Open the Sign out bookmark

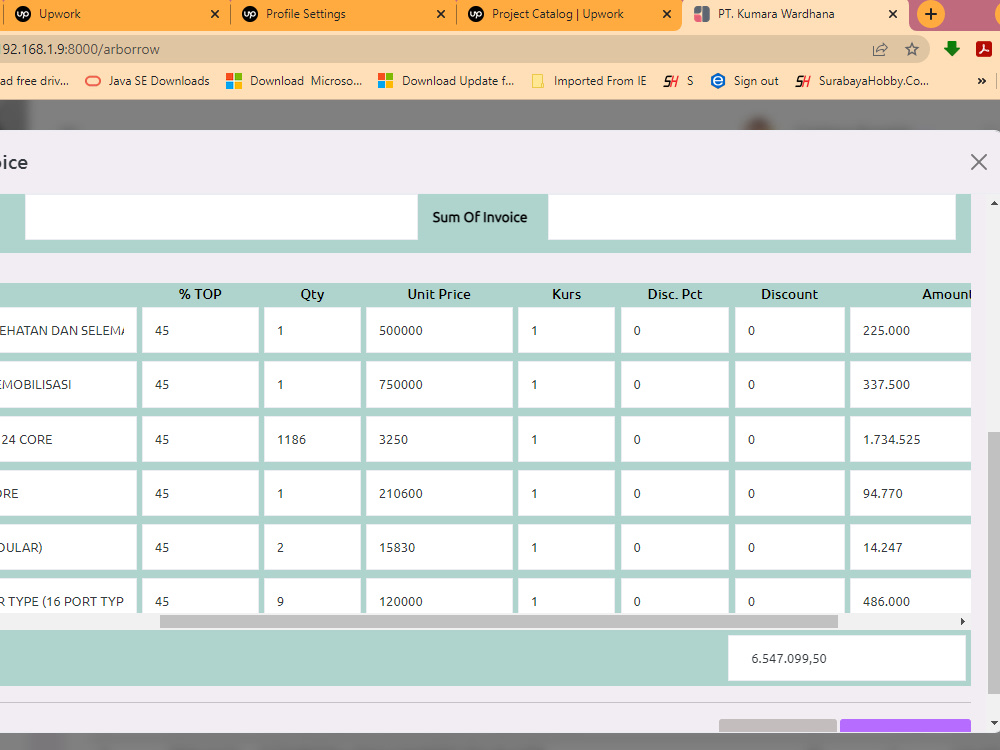[x=745, y=81]
